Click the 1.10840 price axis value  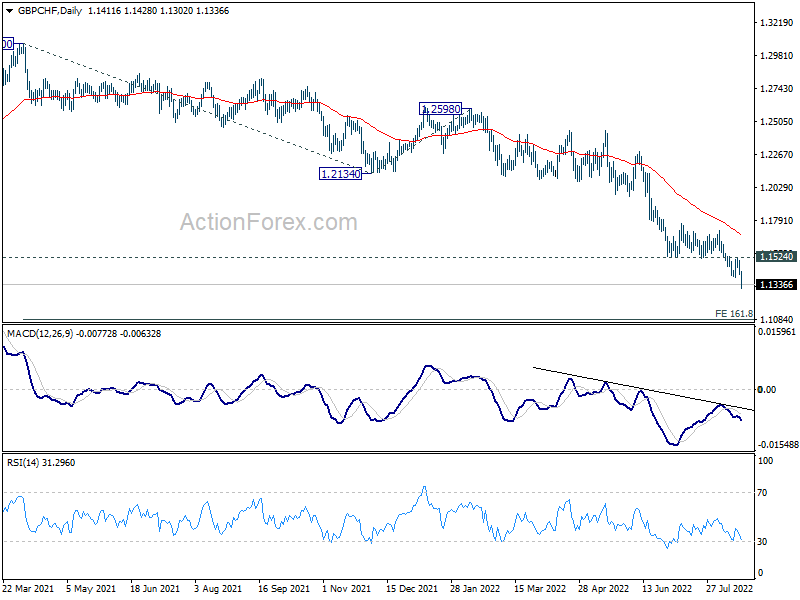pos(777,319)
